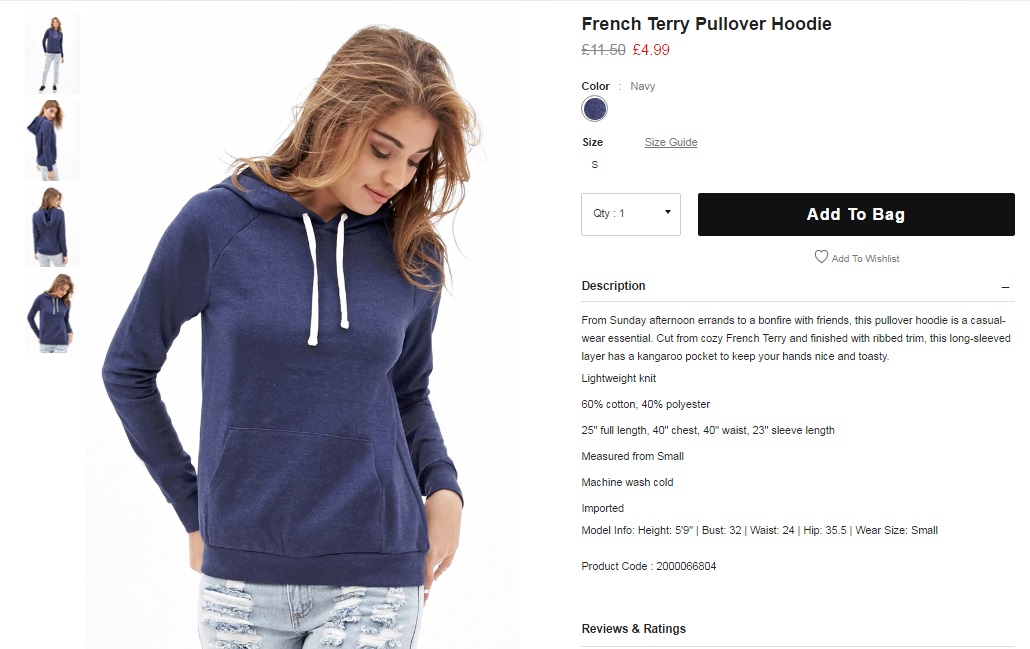The width and height of the screenshot is (1030, 649).
Task: Click the Qty : 1 selector box
Action: [x=631, y=214]
